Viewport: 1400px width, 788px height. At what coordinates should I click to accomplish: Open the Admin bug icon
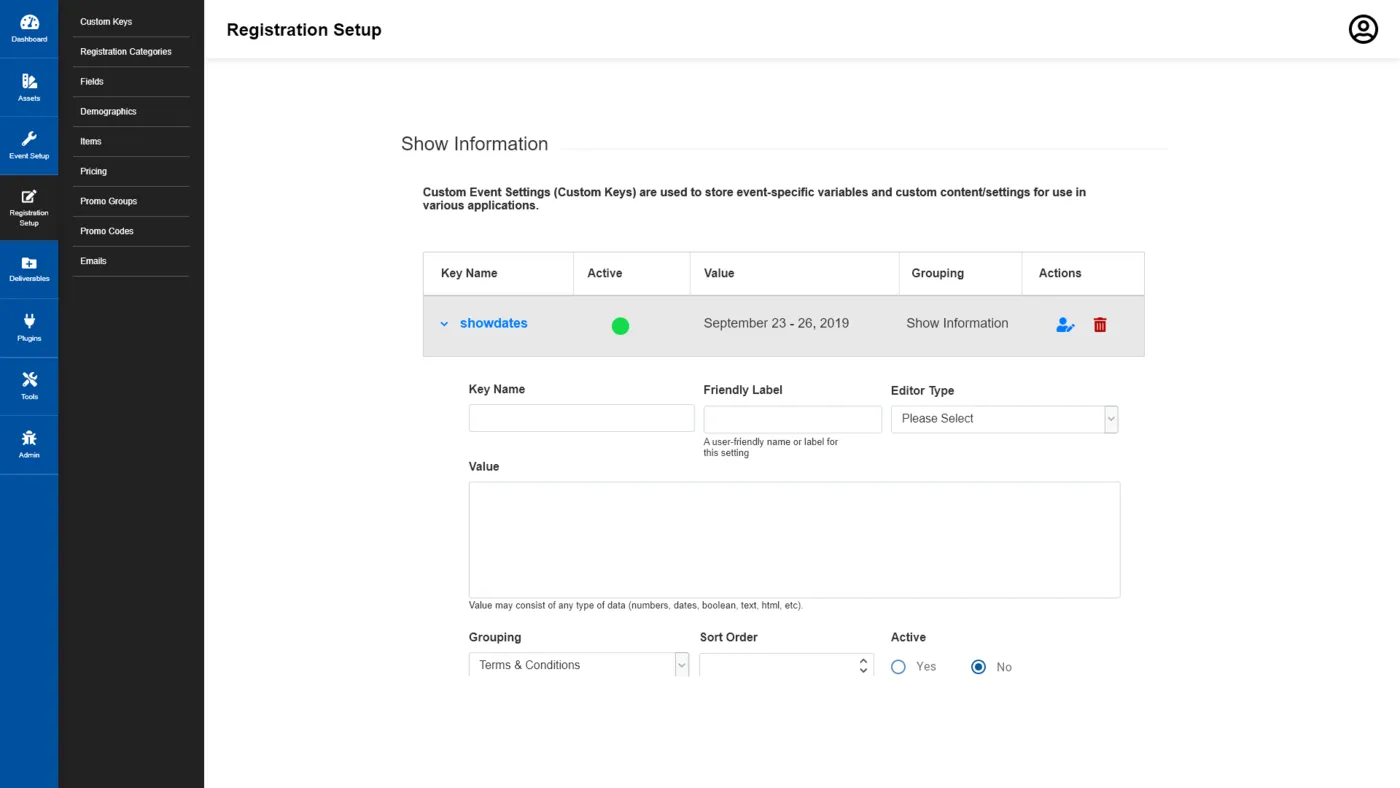[x=29, y=438]
